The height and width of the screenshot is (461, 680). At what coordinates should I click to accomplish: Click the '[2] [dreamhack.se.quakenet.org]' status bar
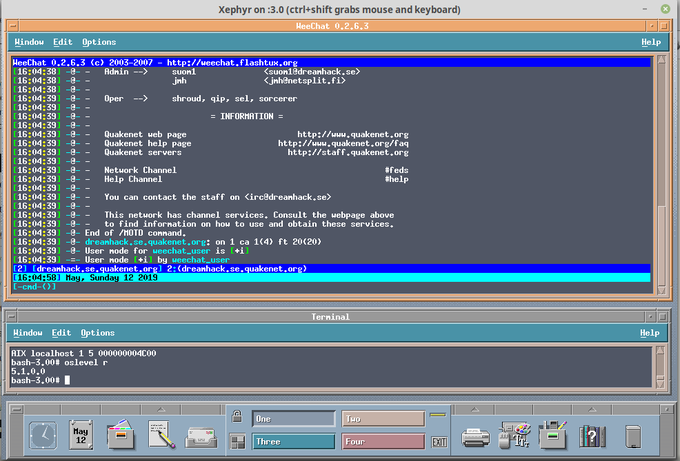[x=331, y=269]
